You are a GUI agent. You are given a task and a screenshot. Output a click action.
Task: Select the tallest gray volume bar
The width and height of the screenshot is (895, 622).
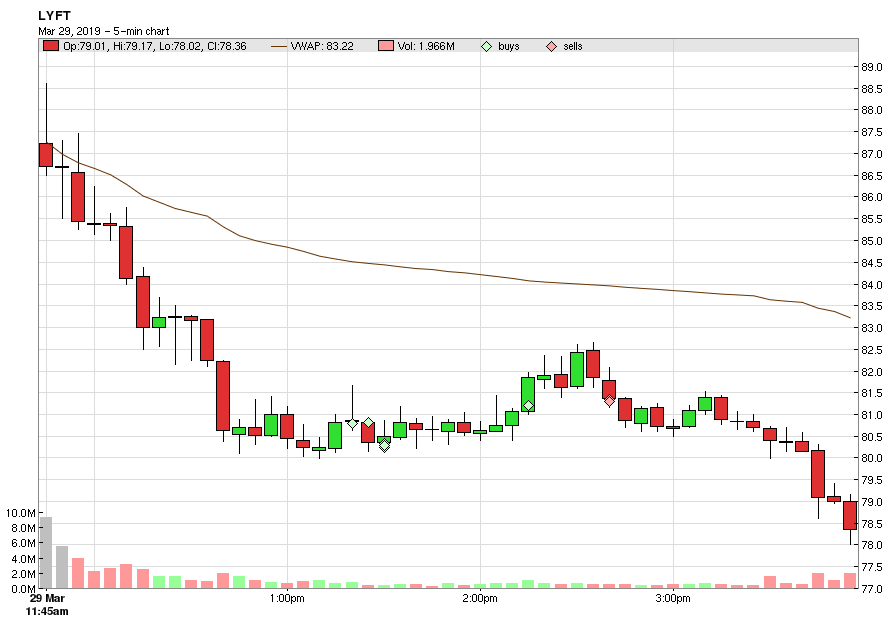pyautogui.click(x=45, y=552)
